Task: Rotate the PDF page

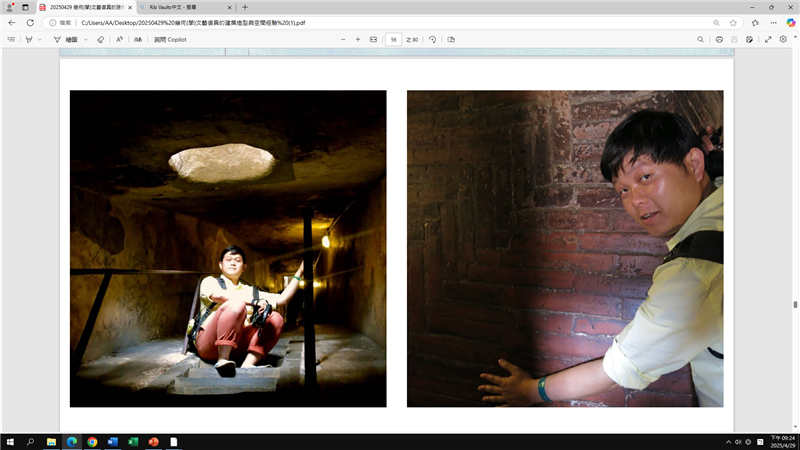Action: 432,39
